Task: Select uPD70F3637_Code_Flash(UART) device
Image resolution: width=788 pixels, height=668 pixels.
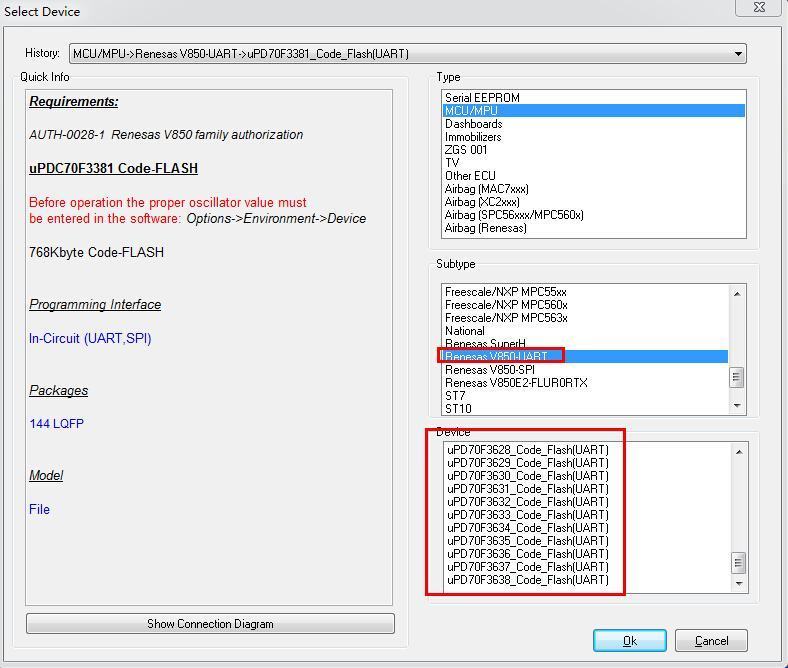Action: [x=587, y=567]
